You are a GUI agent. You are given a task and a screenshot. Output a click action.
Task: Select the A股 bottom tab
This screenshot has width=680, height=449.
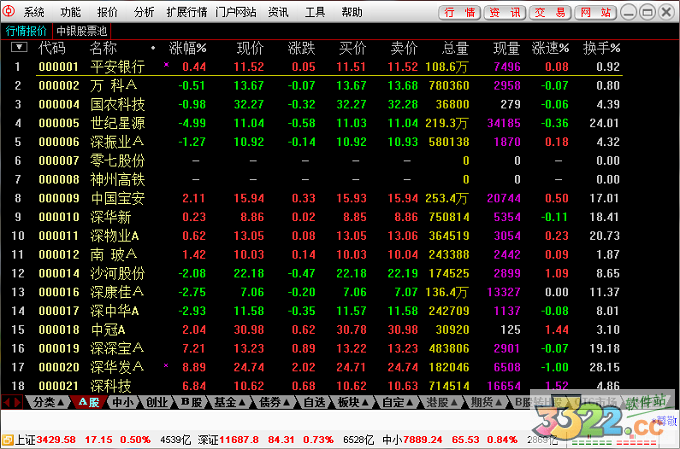click(89, 403)
